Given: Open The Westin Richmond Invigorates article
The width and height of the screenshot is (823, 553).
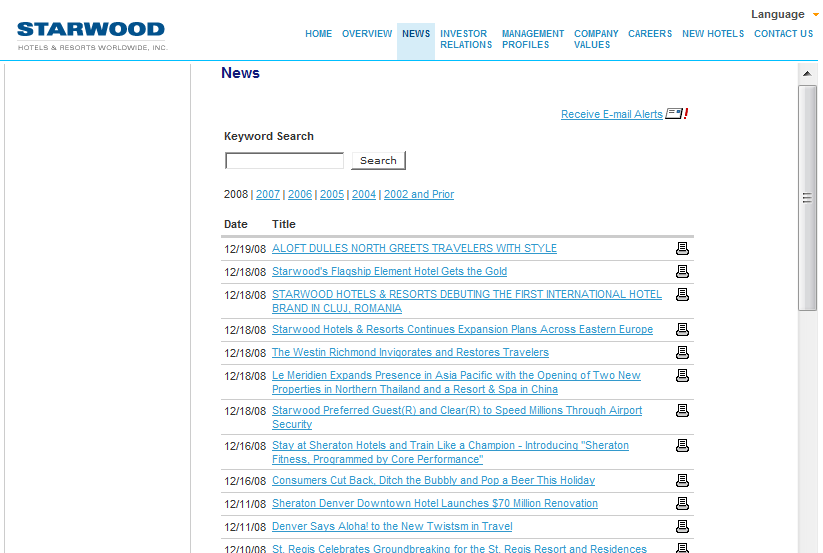Looking at the screenshot, I should (410, 353).
